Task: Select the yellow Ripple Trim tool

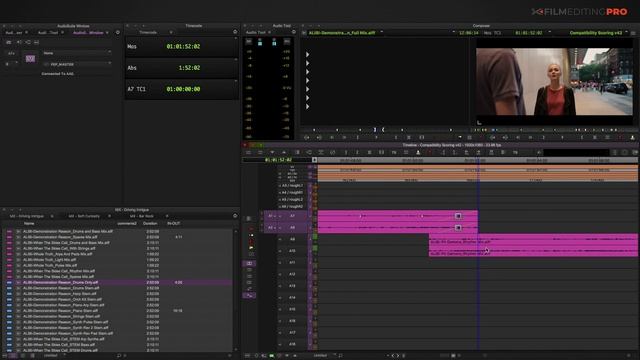Action: tap(251, 247)
